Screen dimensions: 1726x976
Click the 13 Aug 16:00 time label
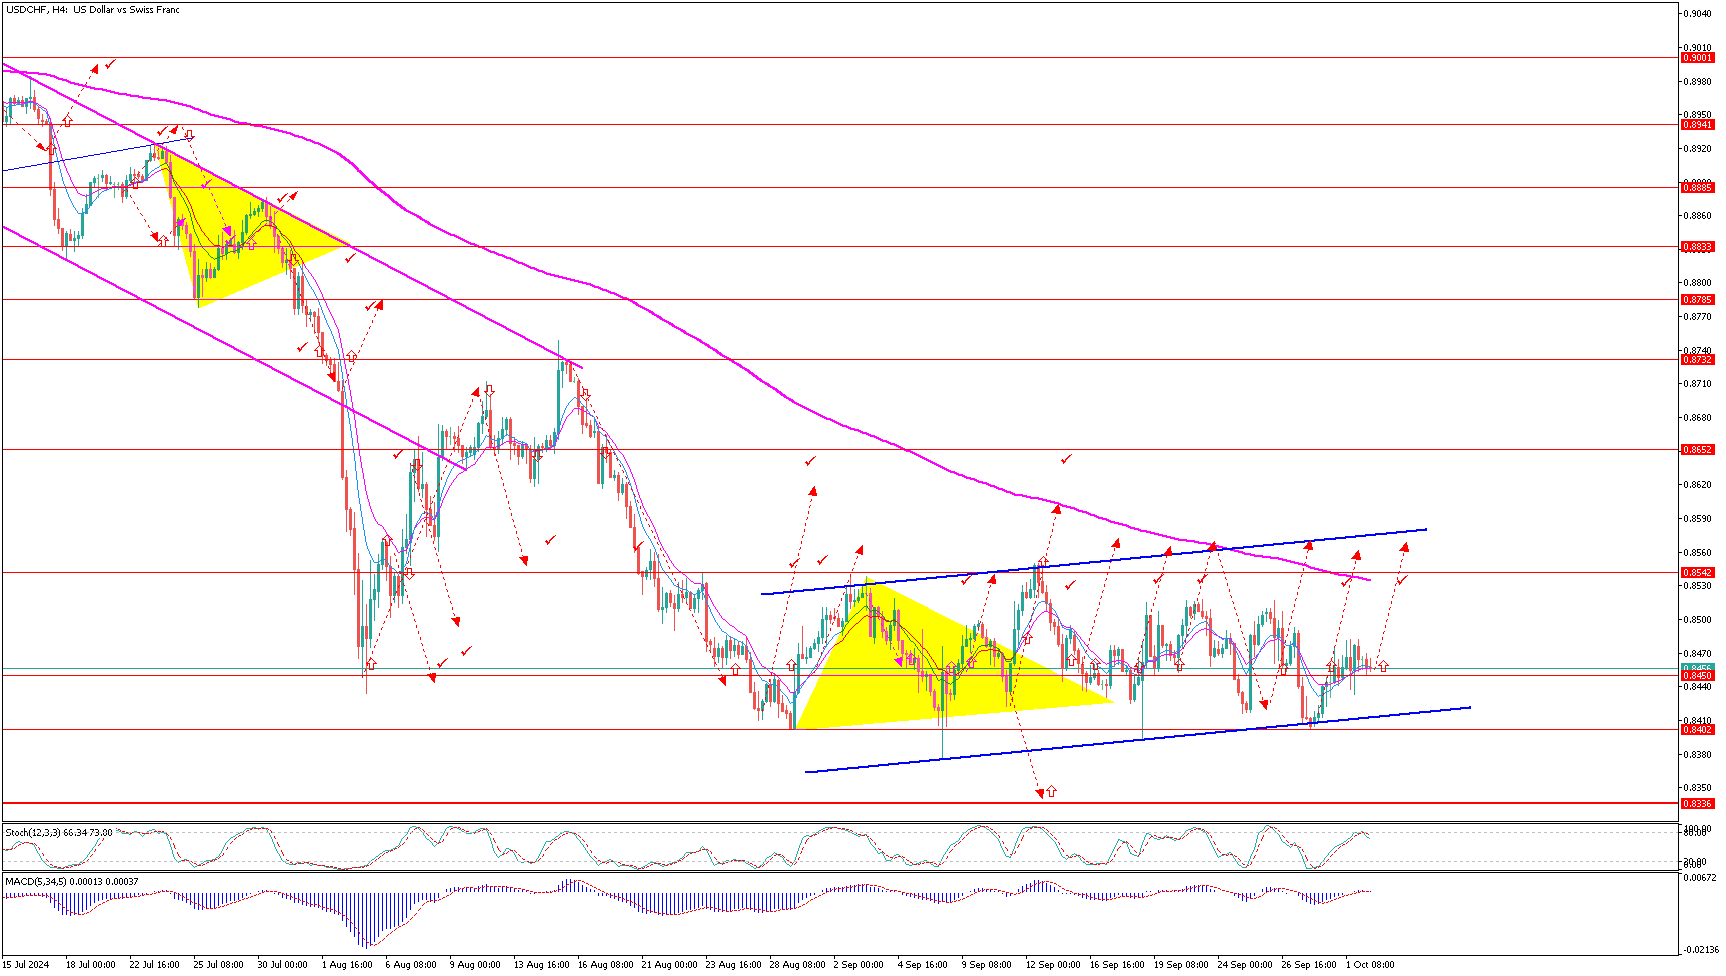[x=540, y=965]
